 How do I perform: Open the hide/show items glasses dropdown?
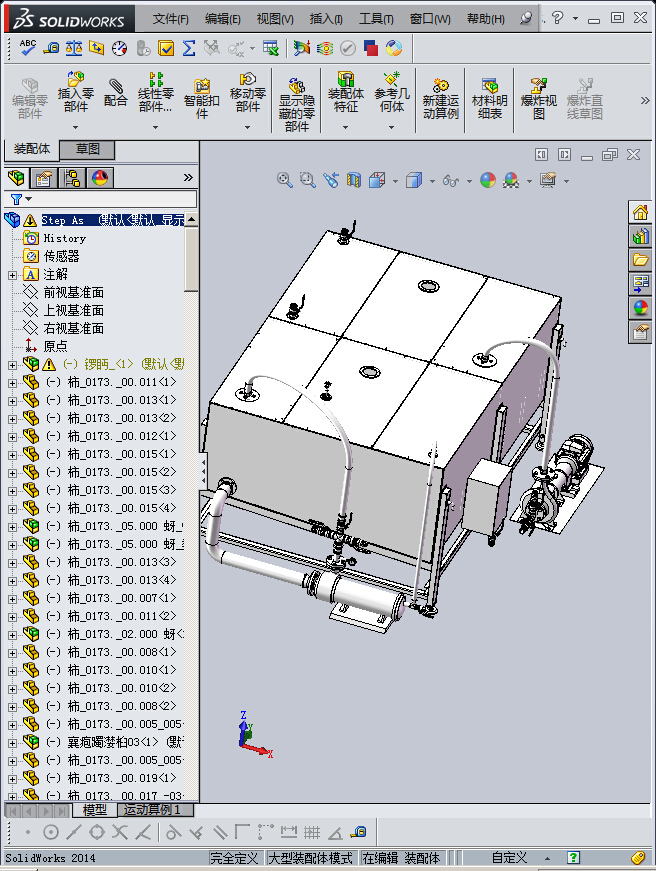tap(469, 181)
